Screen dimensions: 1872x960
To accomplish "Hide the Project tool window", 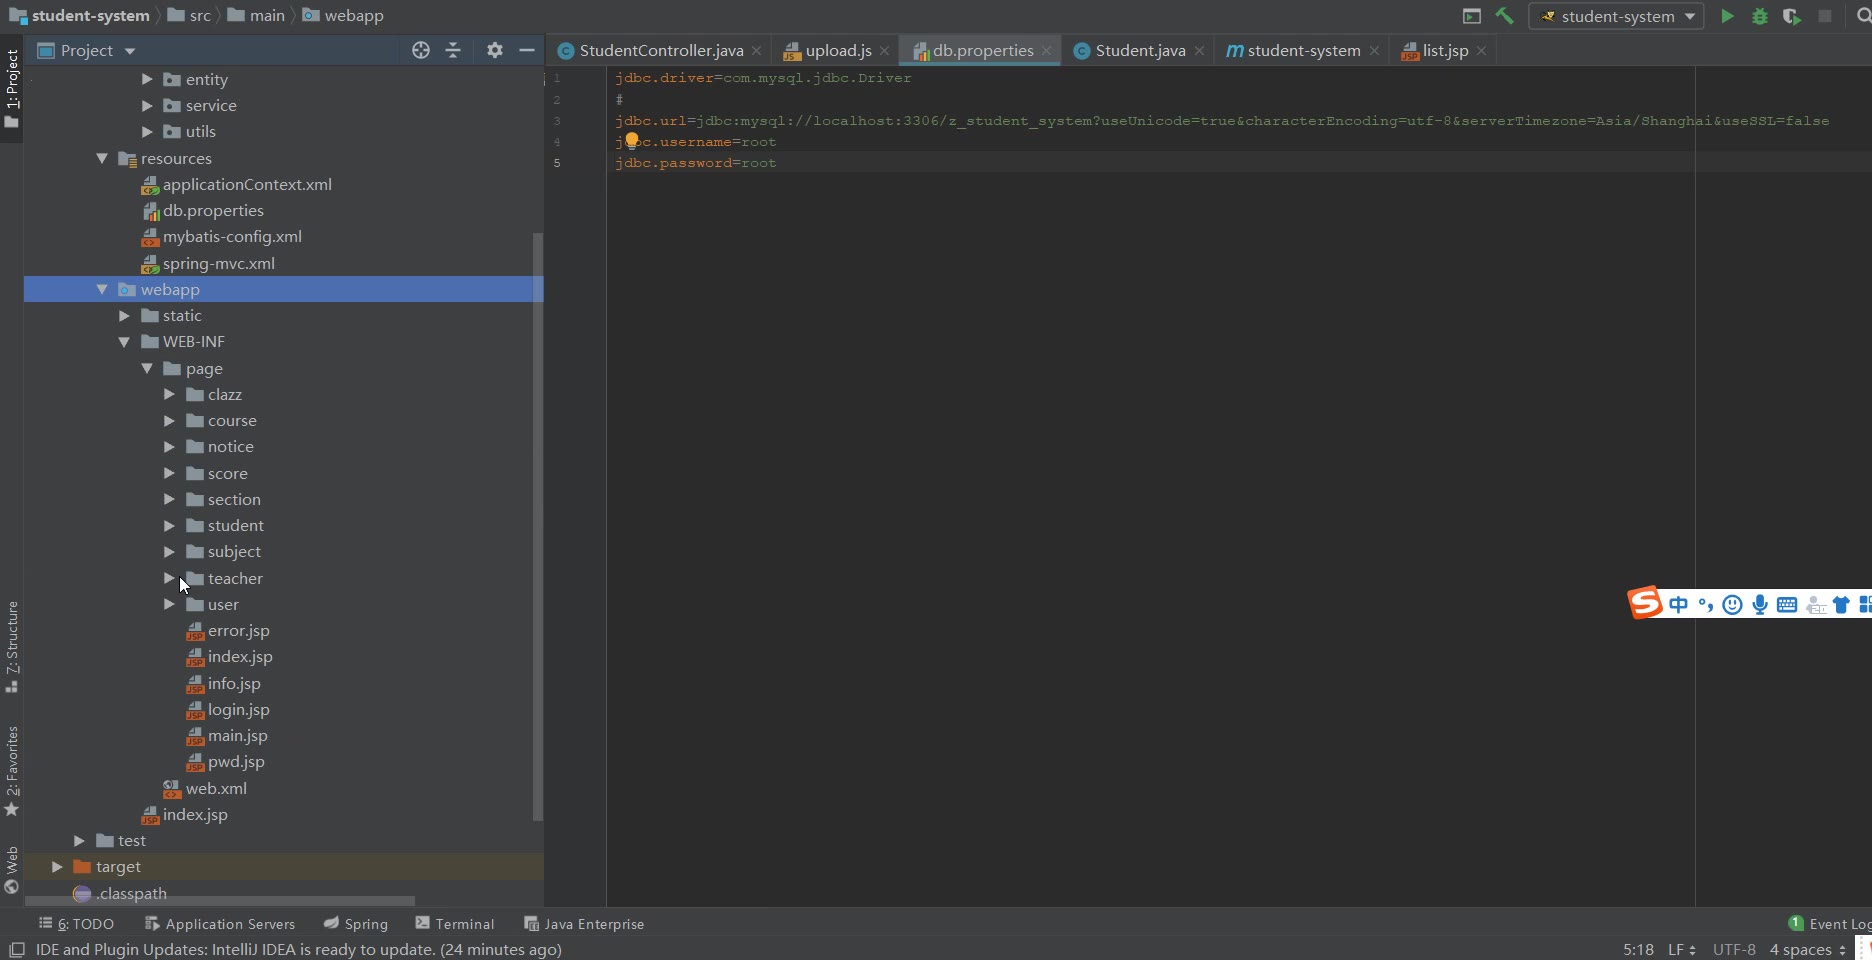I will coord(527,50).
